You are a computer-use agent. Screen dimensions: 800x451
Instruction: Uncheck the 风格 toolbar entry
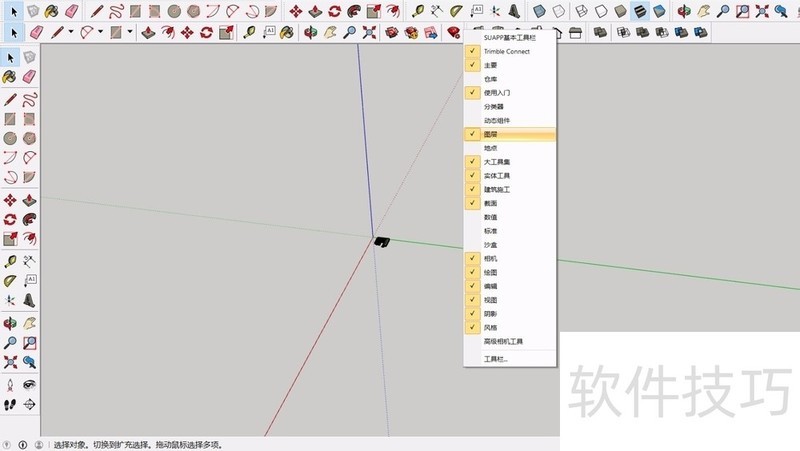coord(509,328)
